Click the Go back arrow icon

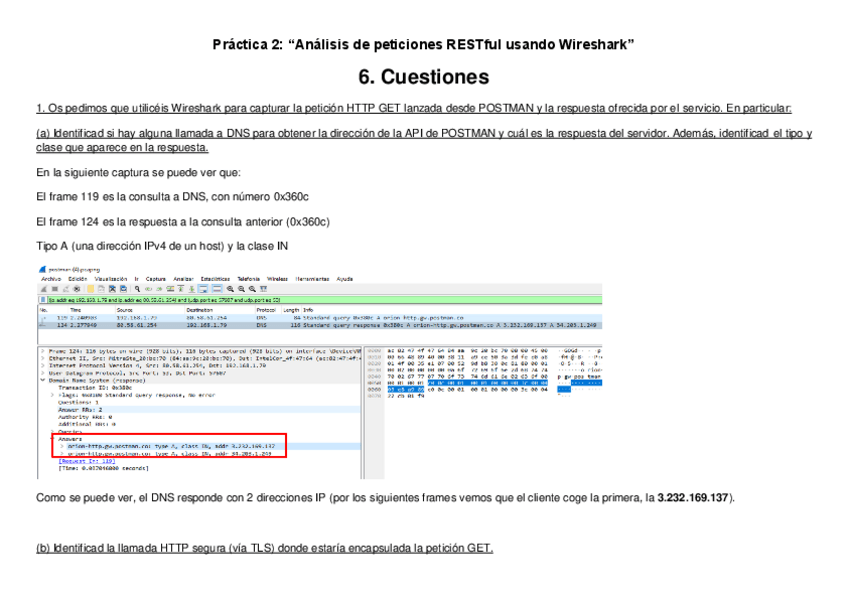coord(148,289)
